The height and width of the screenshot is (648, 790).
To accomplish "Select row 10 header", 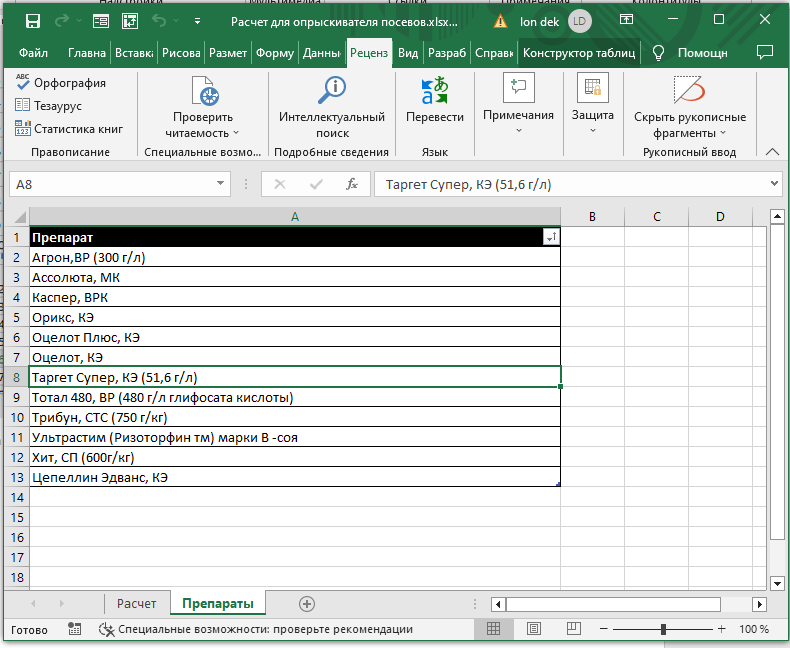I will tap(17, 417).
